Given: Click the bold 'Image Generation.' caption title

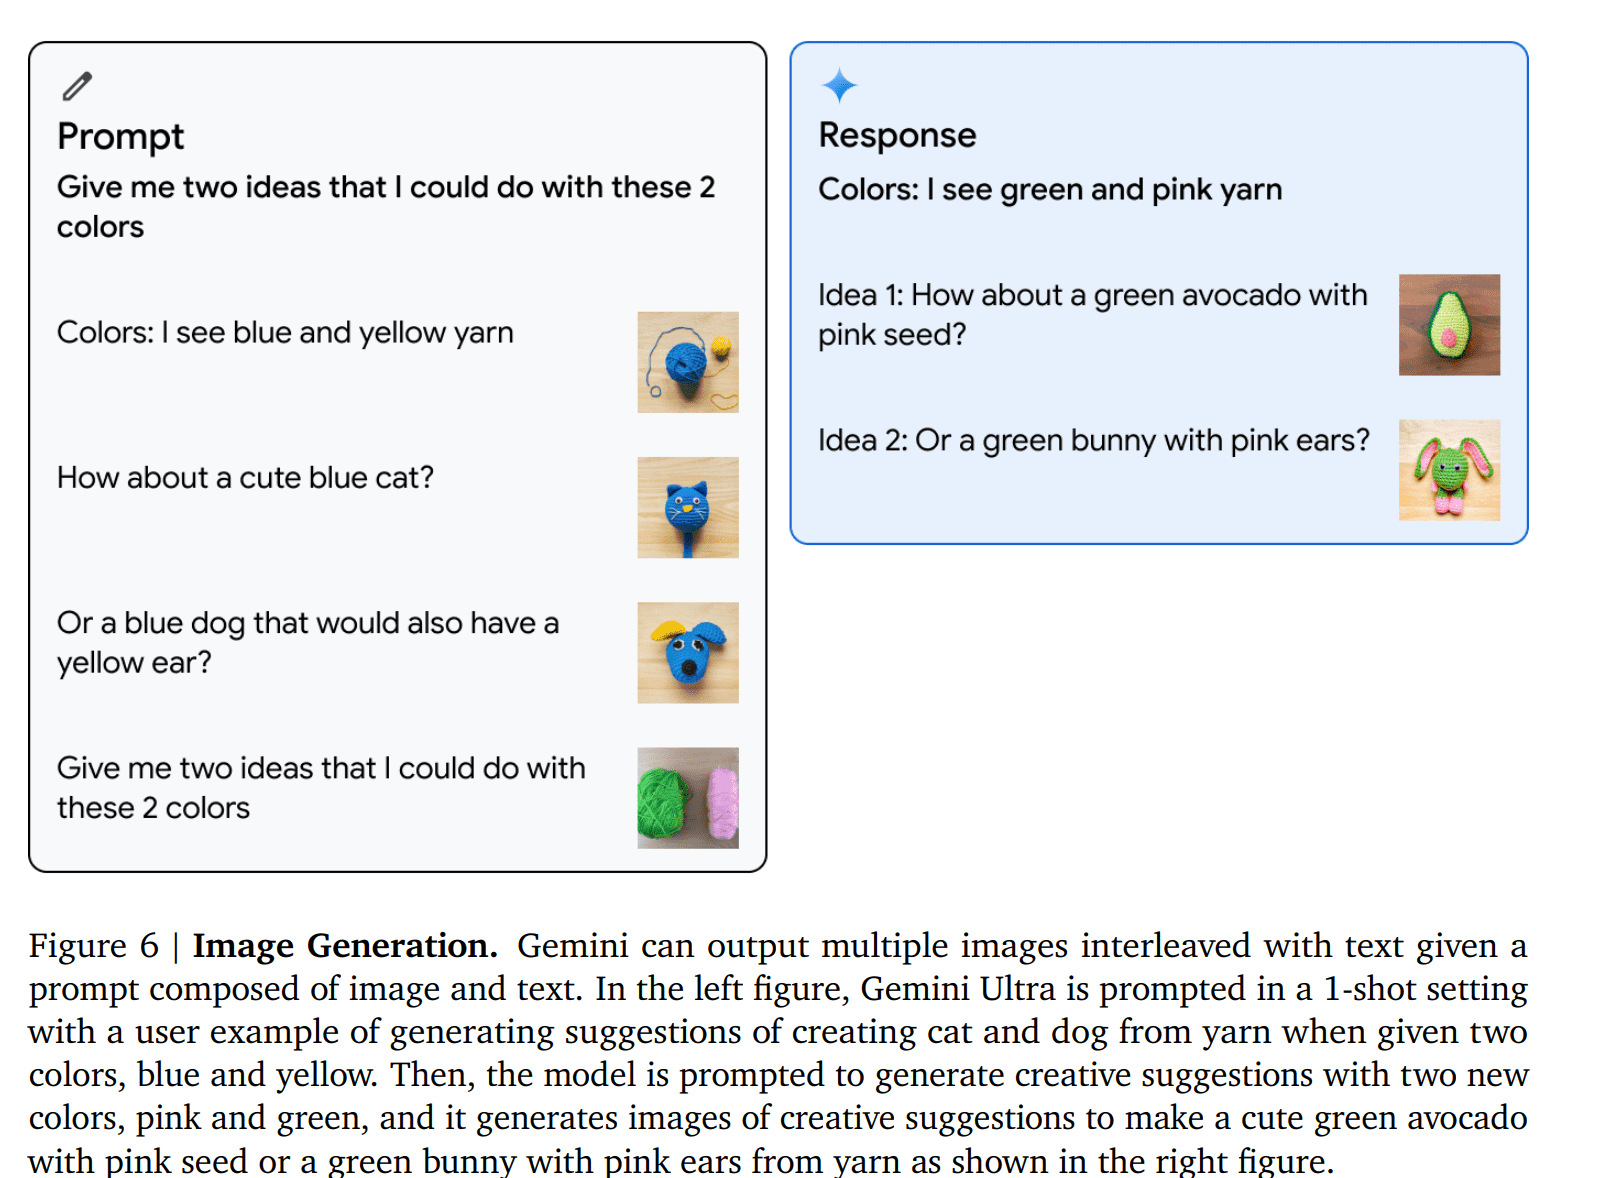Looking at the screenshot, I should (345, 946).
